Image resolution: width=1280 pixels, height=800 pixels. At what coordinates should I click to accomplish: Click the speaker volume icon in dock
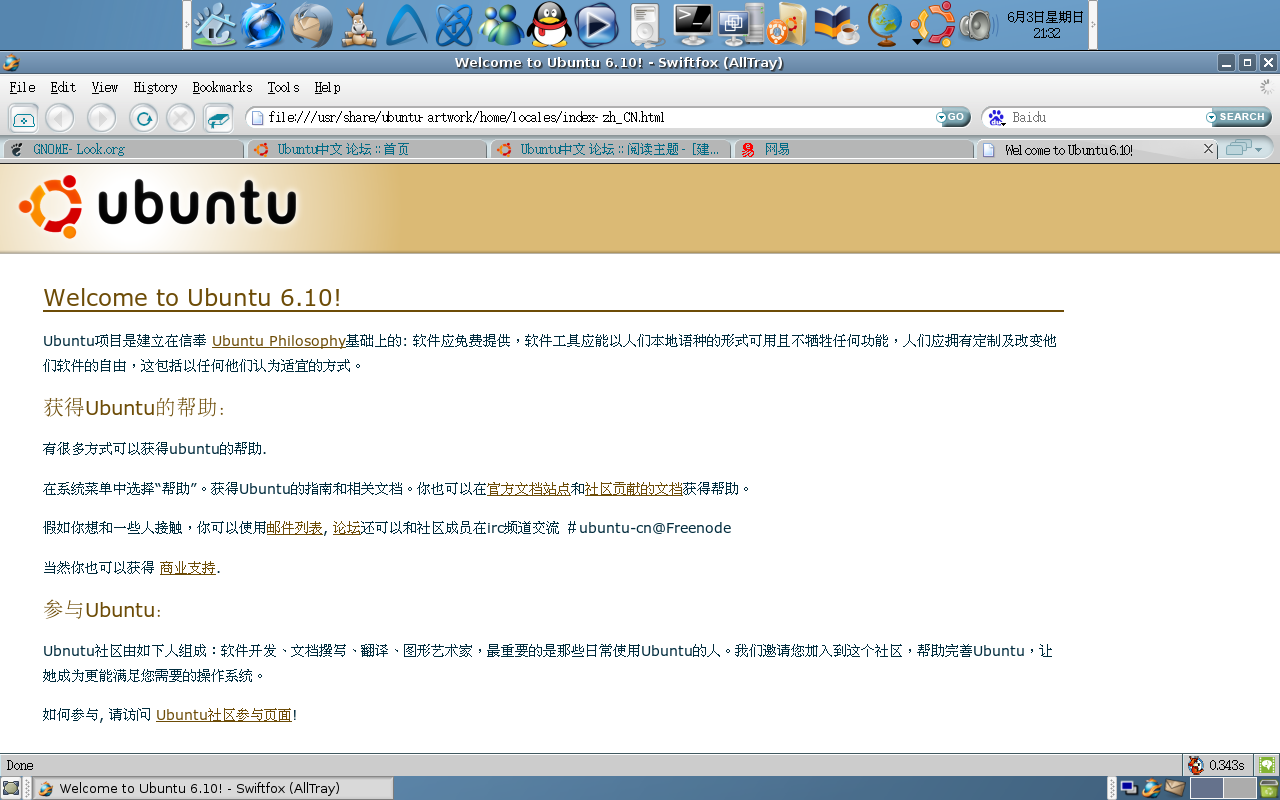(x=978, y=25)
